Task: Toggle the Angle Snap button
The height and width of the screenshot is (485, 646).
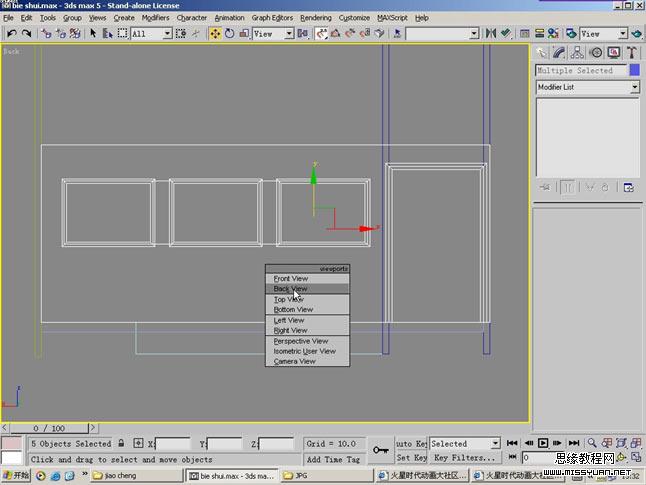Action: click(x=336, y=33)
